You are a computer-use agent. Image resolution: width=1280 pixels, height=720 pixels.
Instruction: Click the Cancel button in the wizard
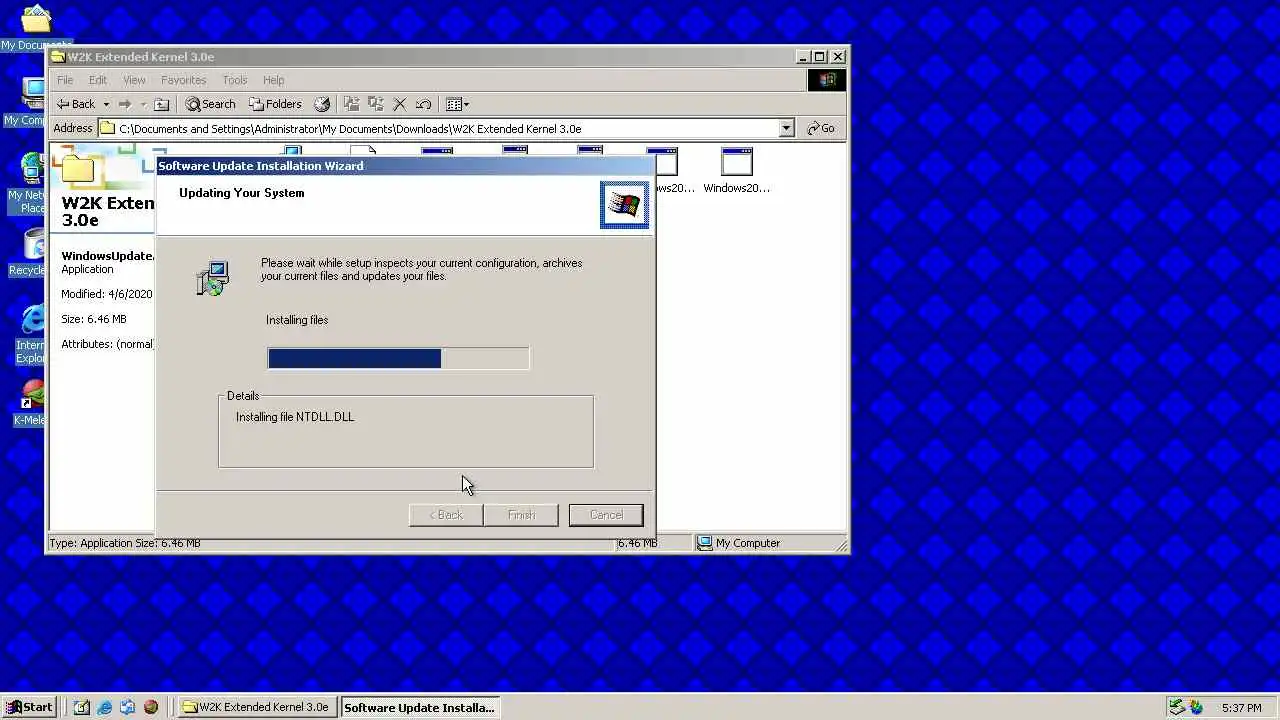pos(606,515)
